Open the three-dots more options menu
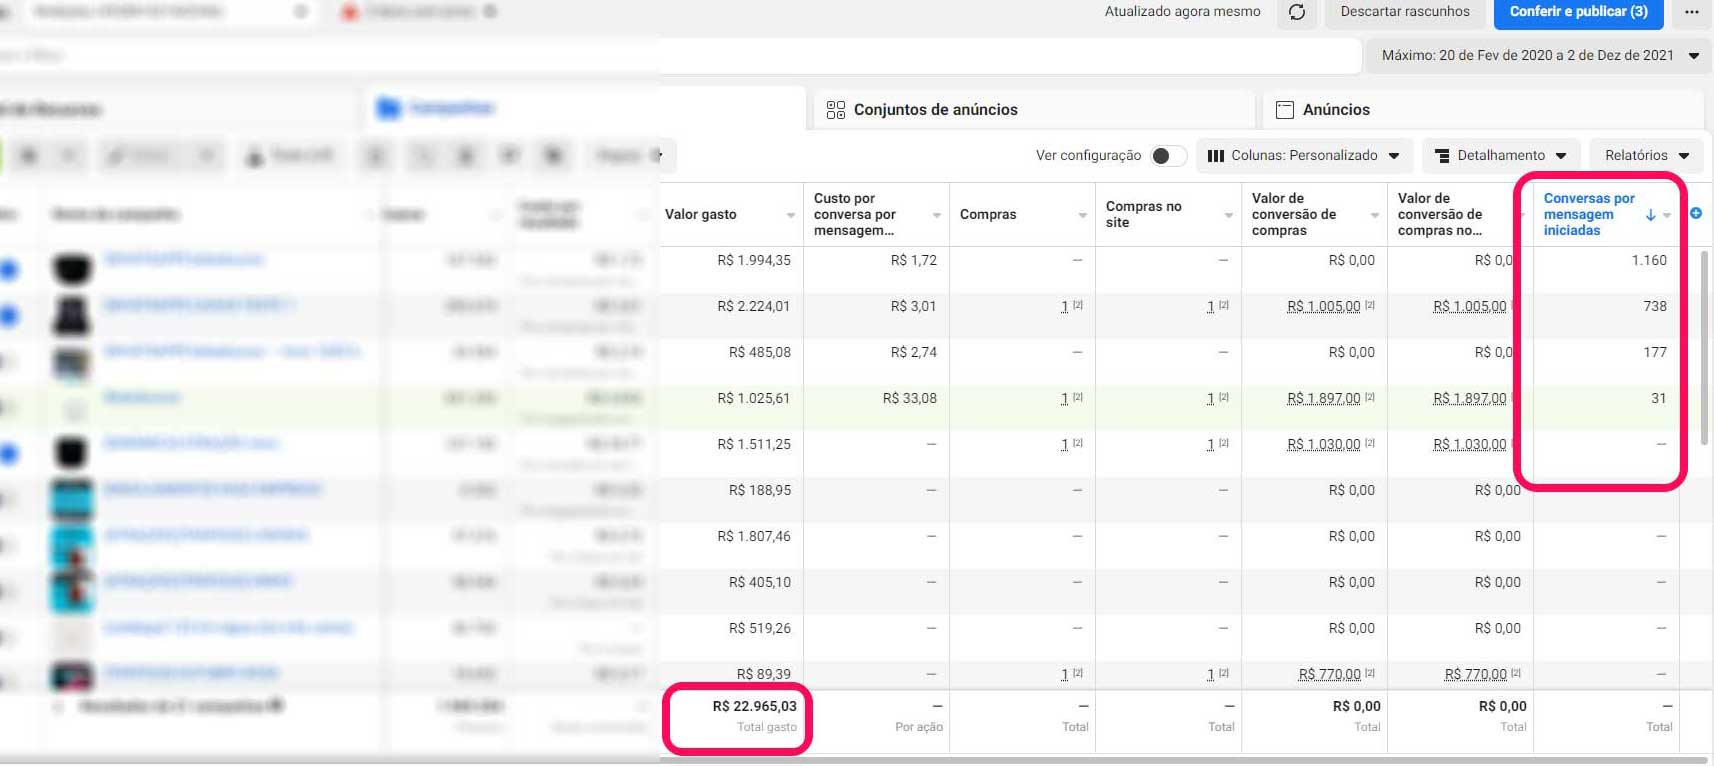The width and height of the screenshot is (1714, 766). (1691, 12)
